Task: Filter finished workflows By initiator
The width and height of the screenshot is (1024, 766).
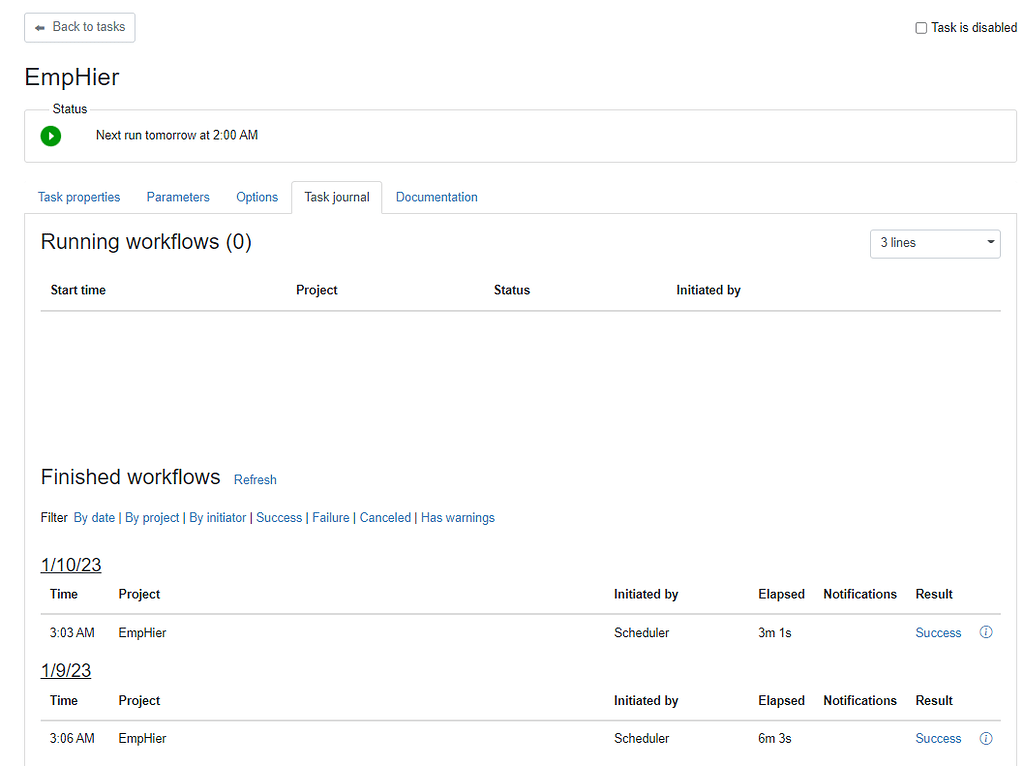Action: pos(217,518)
